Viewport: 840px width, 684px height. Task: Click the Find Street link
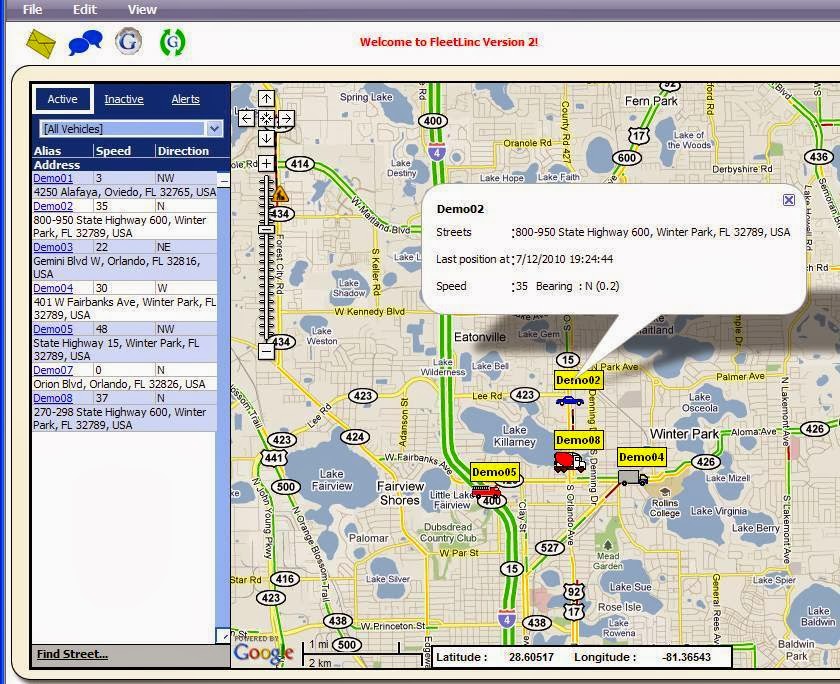pyautogui.click(x=72, y=654)
